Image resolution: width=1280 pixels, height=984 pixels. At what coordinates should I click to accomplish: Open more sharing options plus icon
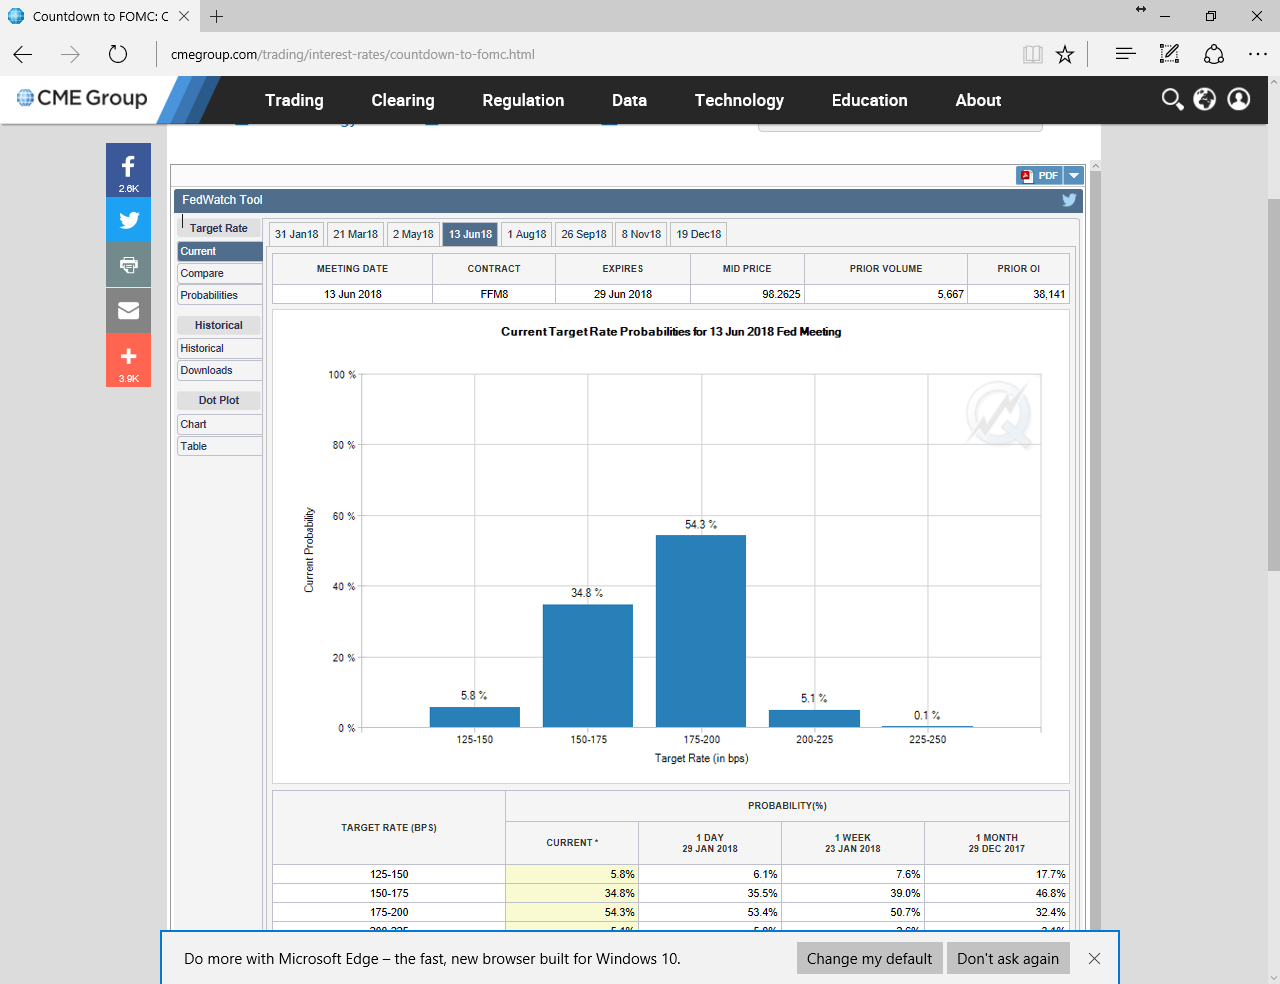(128, 358)
